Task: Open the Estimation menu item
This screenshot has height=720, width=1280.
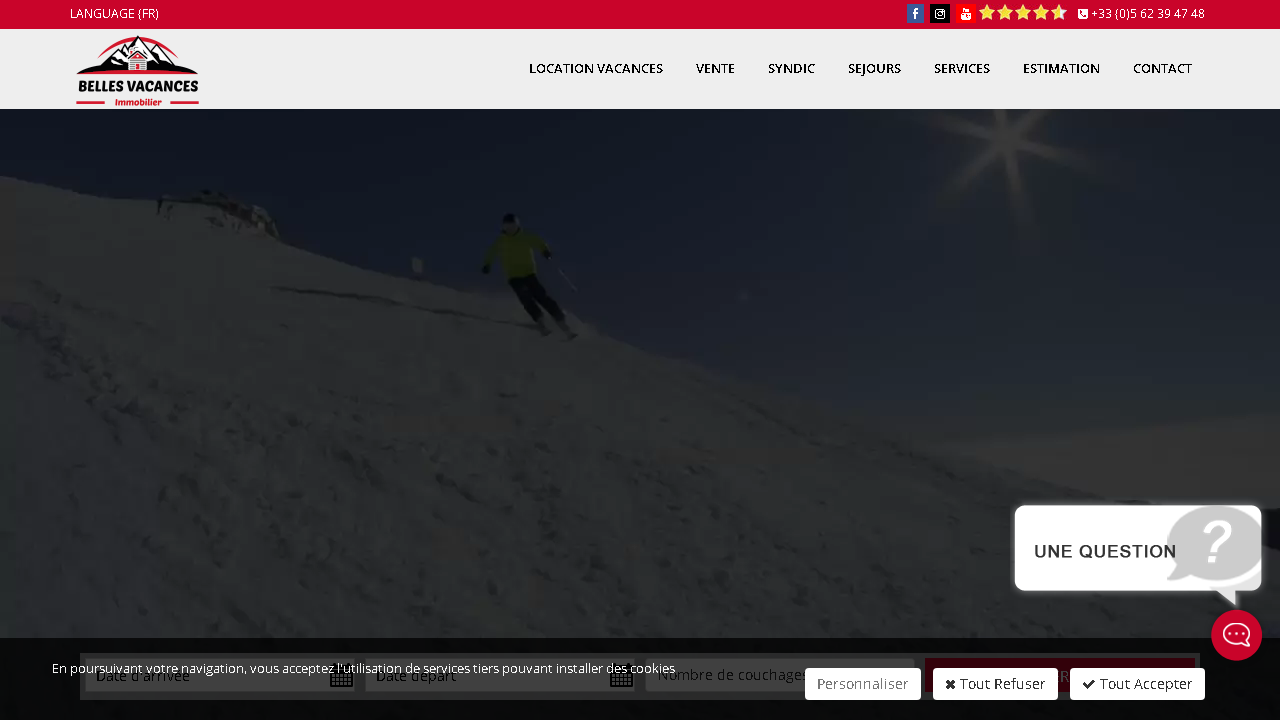Action: tap(1061, 69)
